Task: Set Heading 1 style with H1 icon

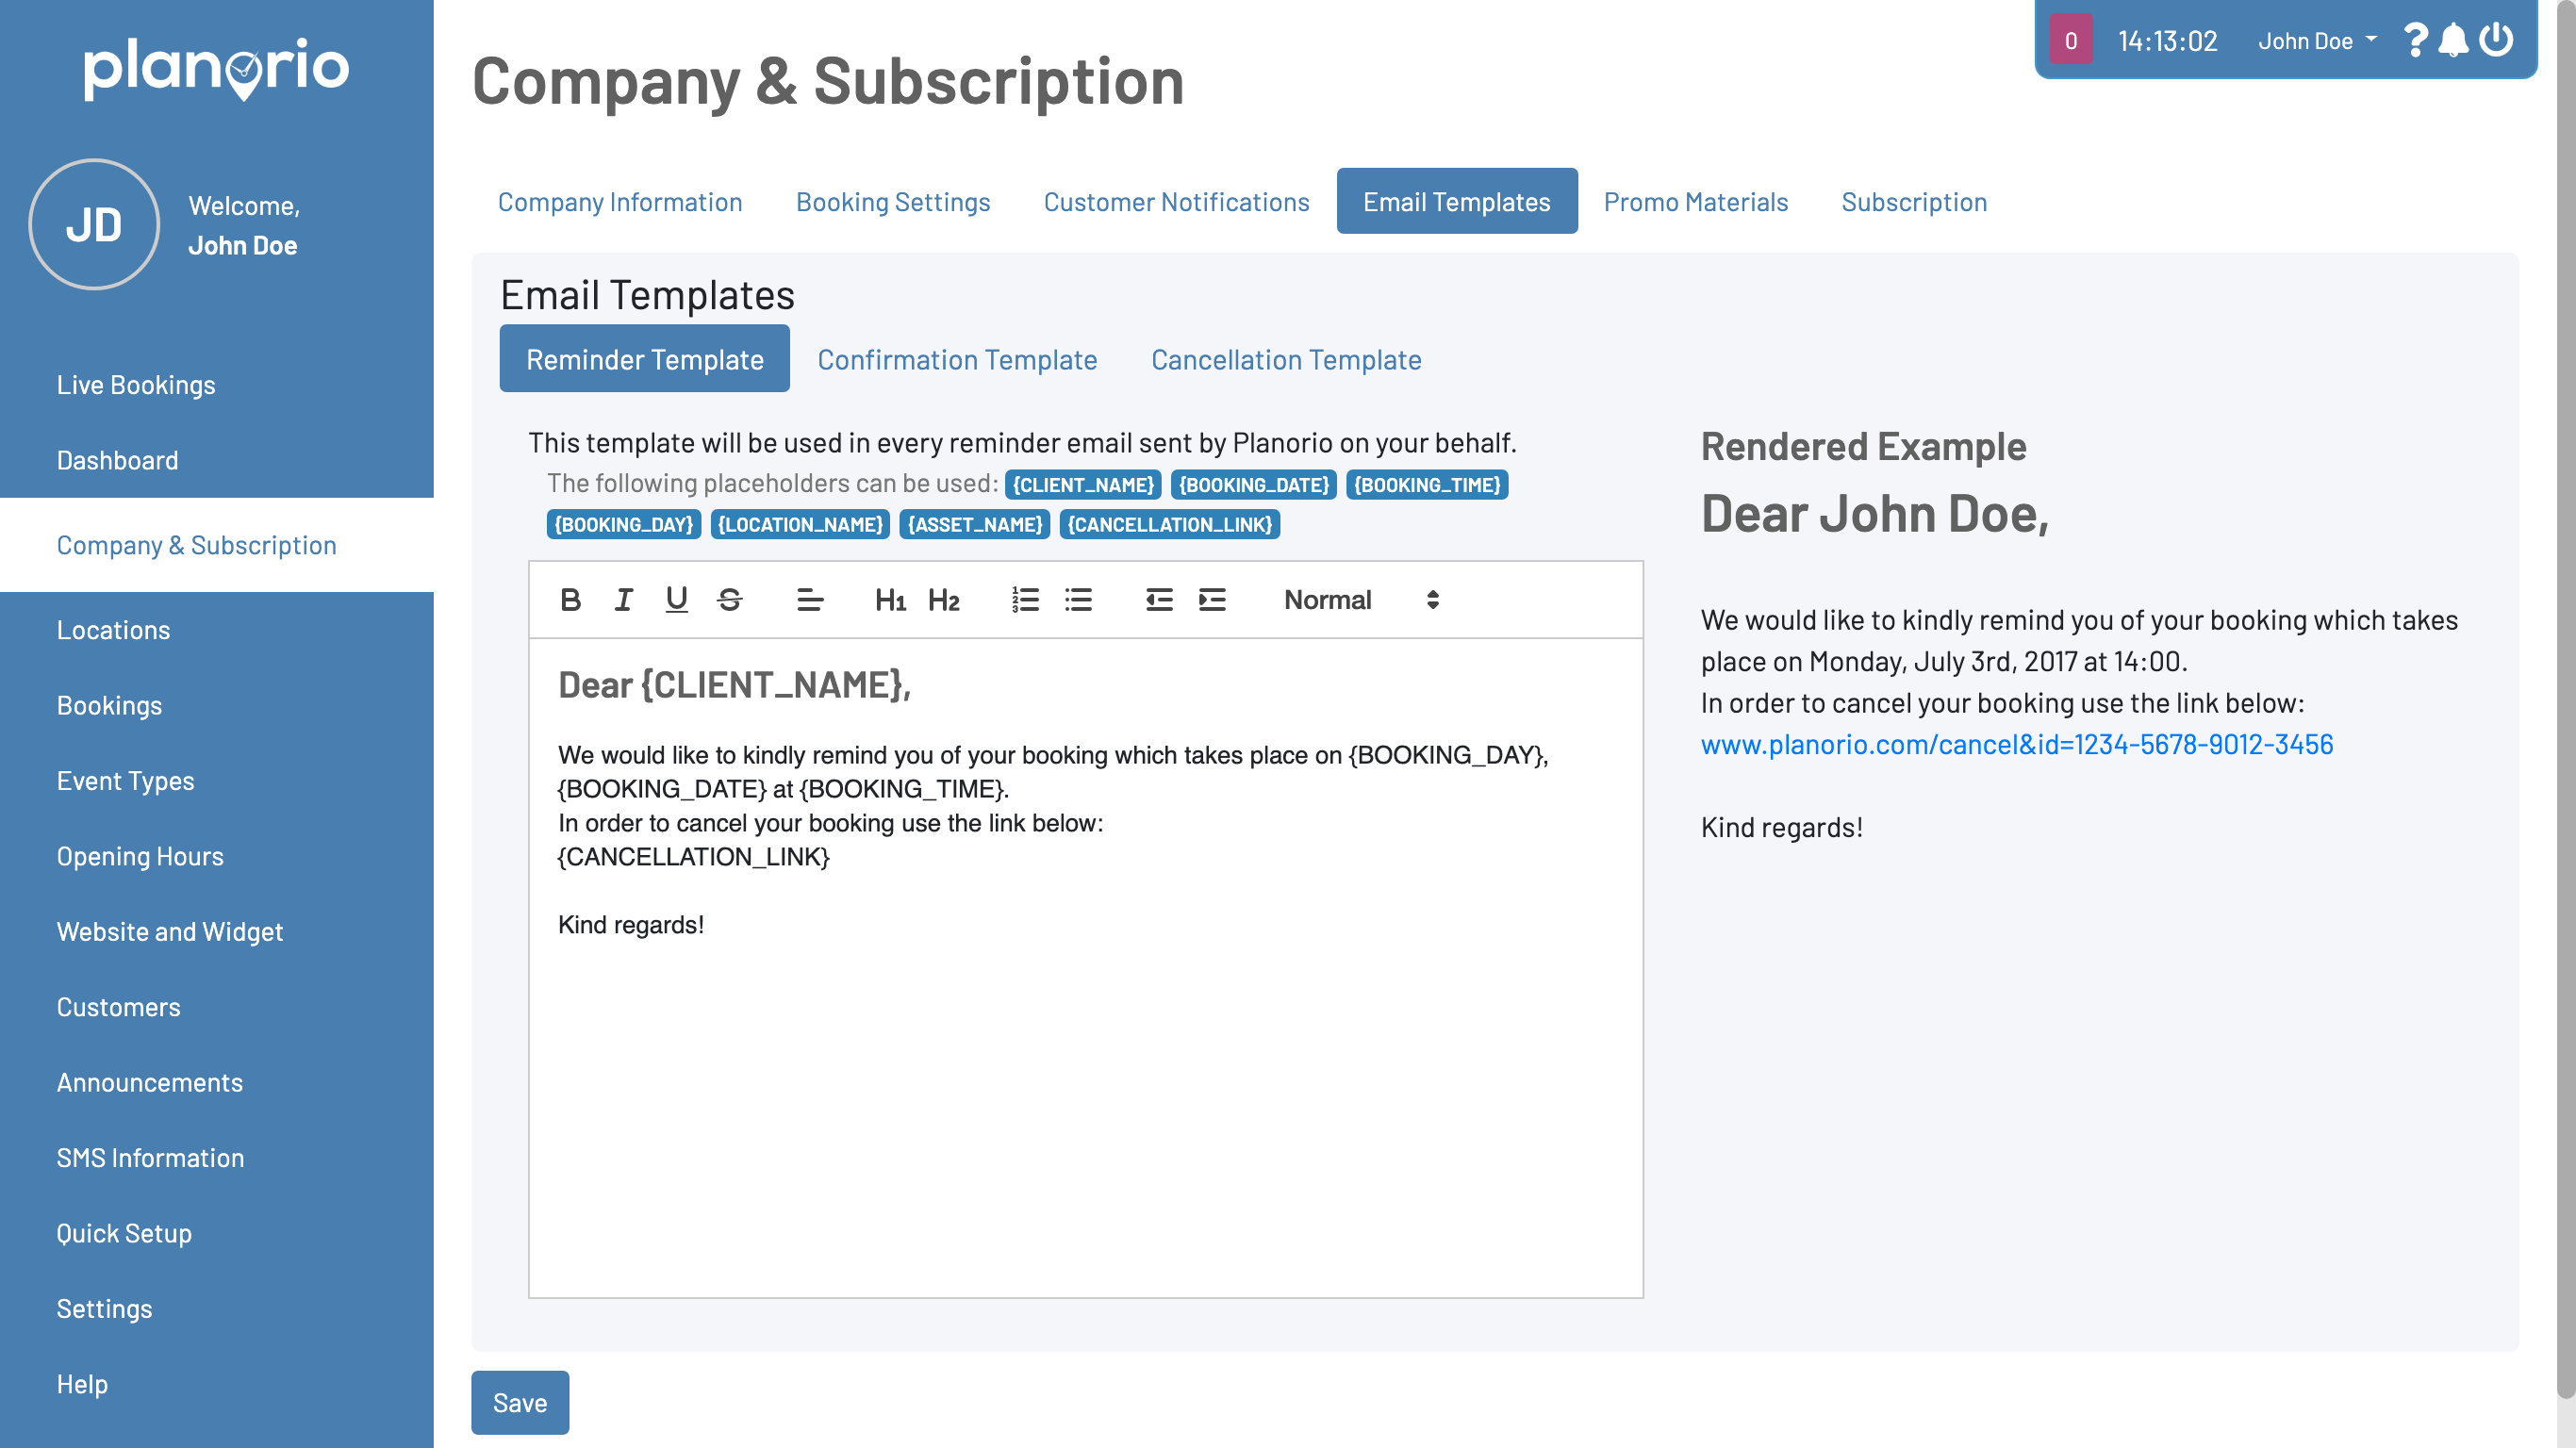Action: tap(889, 600)
